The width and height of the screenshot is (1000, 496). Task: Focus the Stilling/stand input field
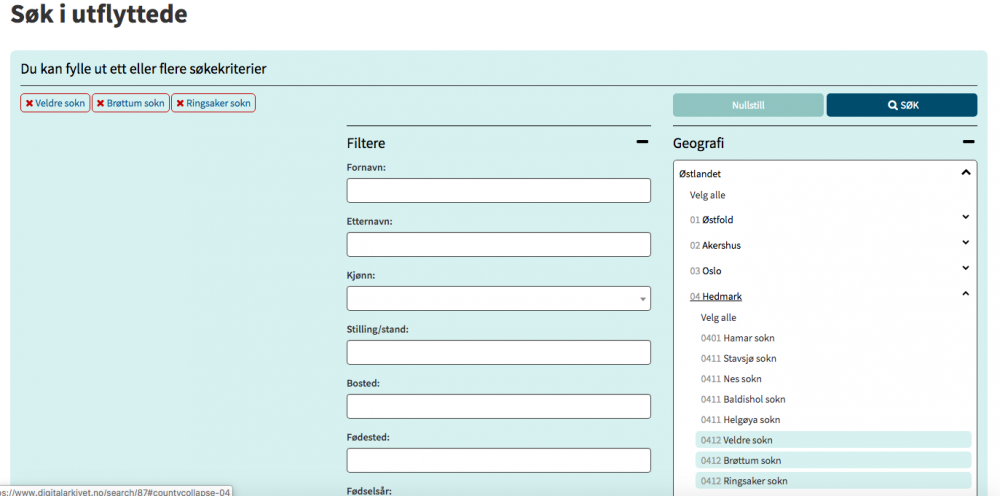pyautogui.click(x=499, y=353)
